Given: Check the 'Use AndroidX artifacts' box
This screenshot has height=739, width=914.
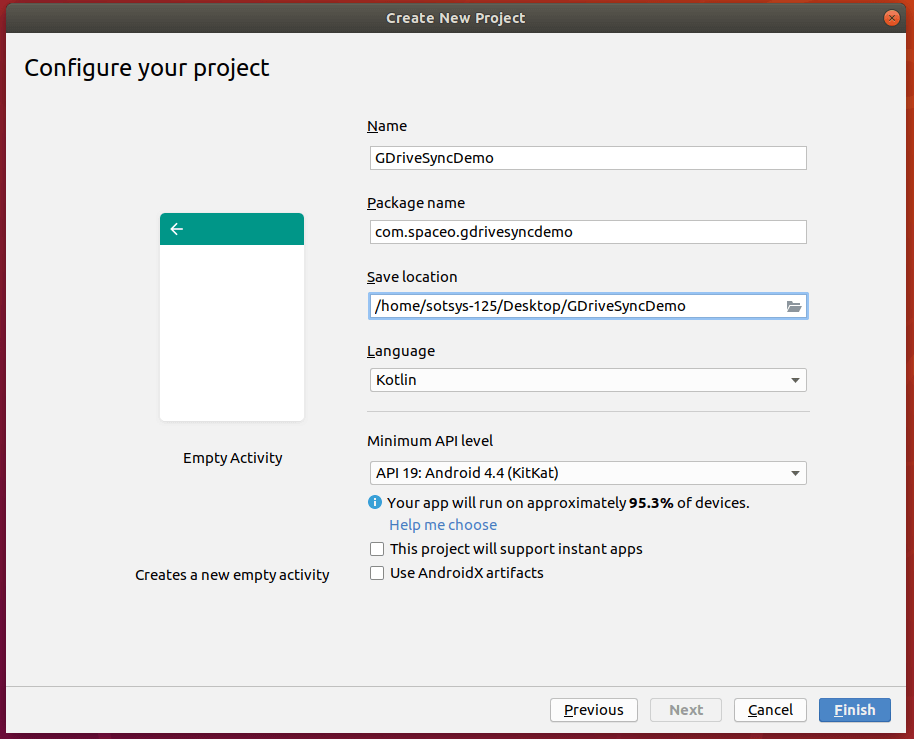Looking at the screenshot, I should point(377,573).
